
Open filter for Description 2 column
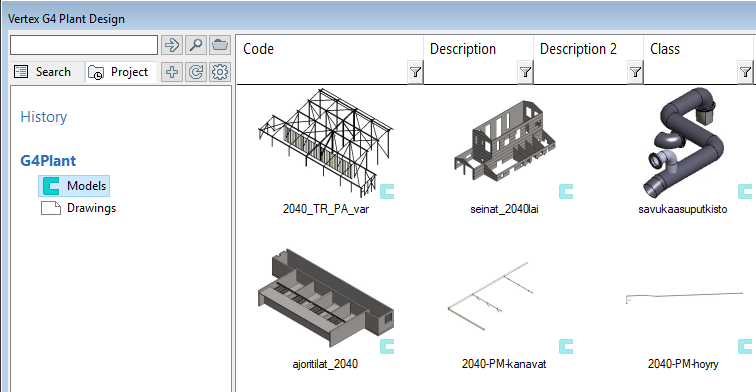(635, 72)
